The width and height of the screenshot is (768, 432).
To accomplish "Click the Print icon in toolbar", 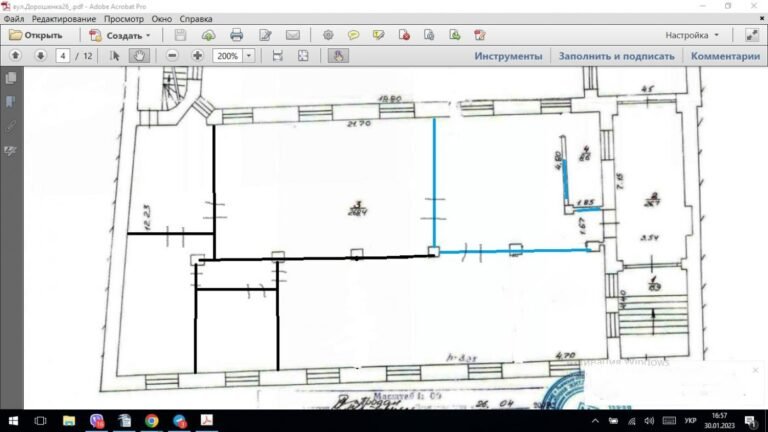I will pos(237,35).
